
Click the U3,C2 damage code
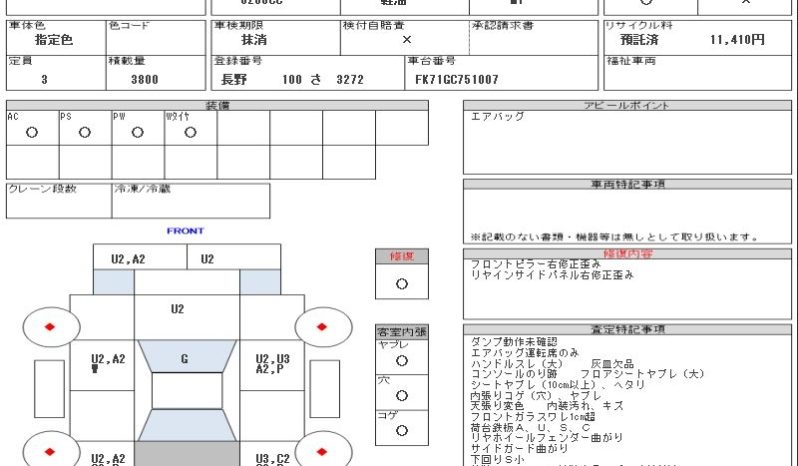[272, 459]
